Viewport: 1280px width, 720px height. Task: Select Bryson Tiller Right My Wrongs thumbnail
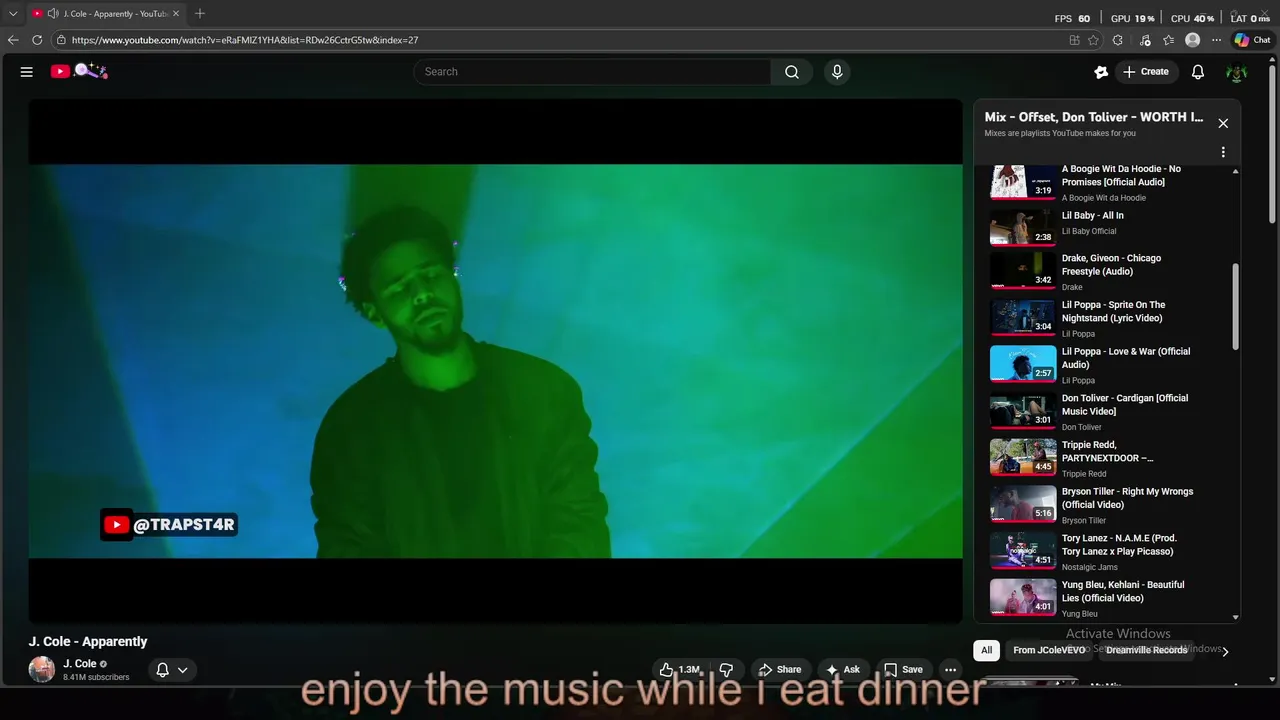click(1023, 504)
